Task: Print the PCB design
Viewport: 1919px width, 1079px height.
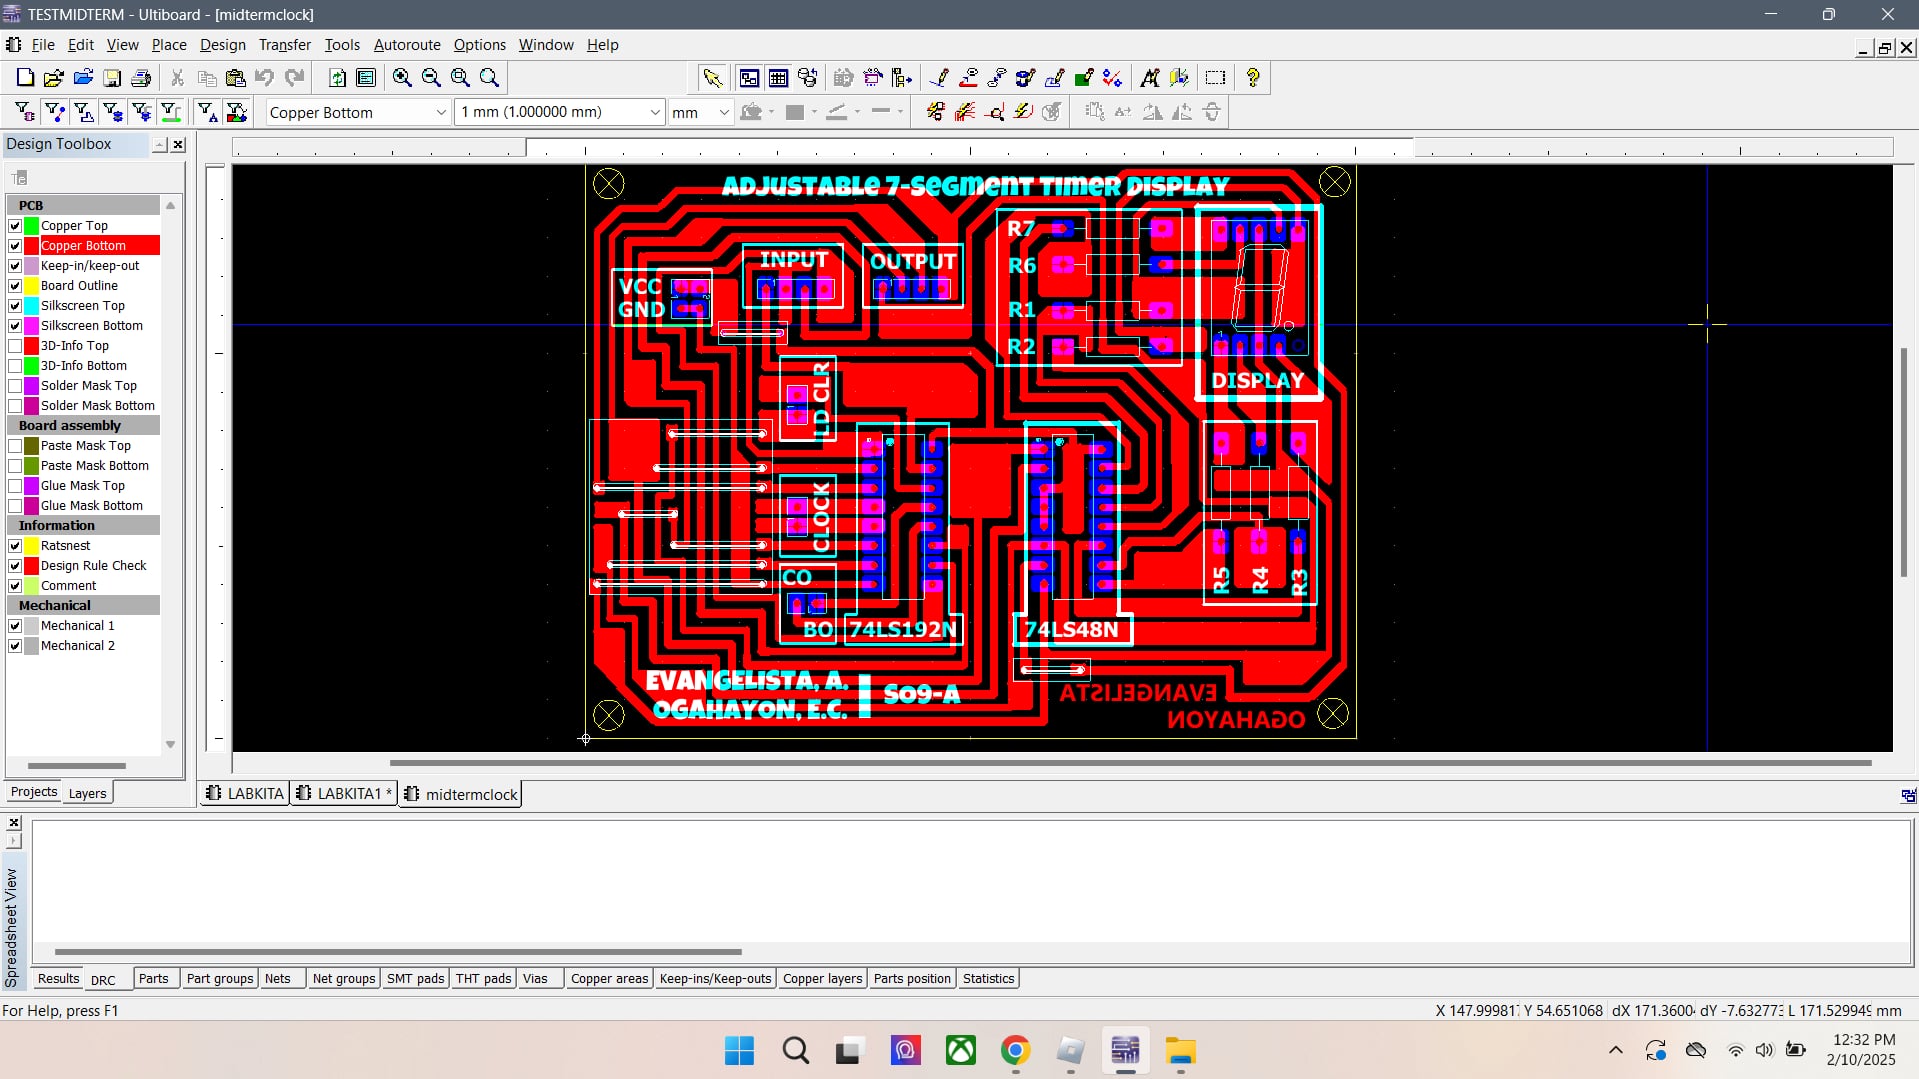Action: (141, 78)
